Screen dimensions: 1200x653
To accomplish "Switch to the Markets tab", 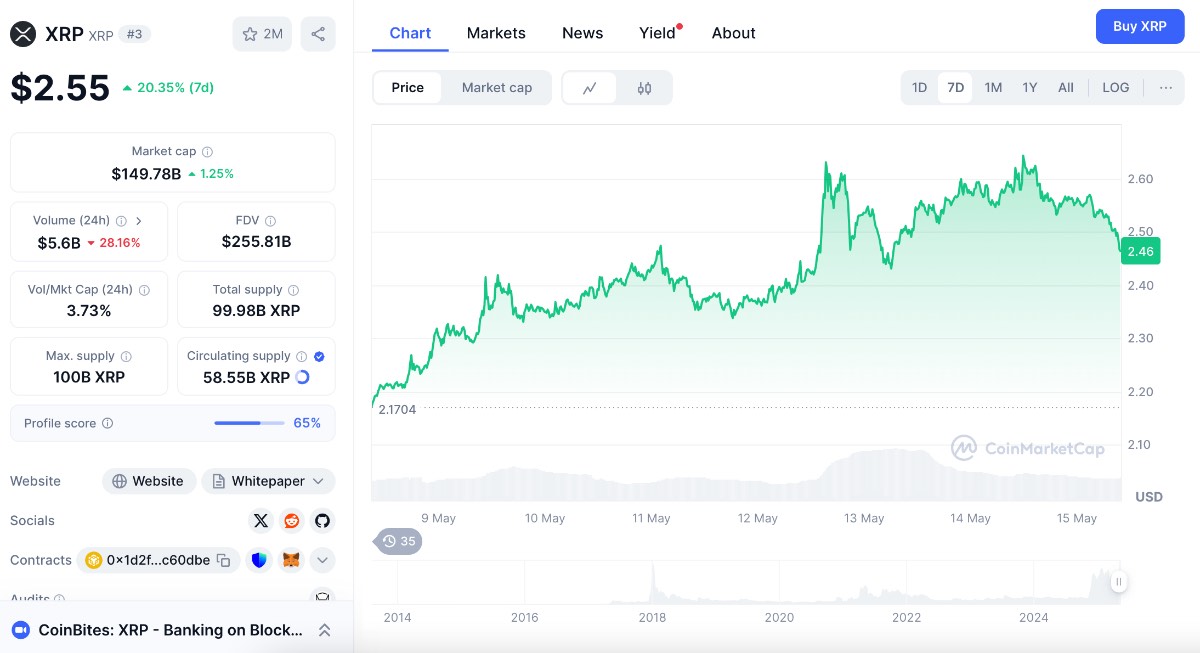I will [x=496, y=33].
